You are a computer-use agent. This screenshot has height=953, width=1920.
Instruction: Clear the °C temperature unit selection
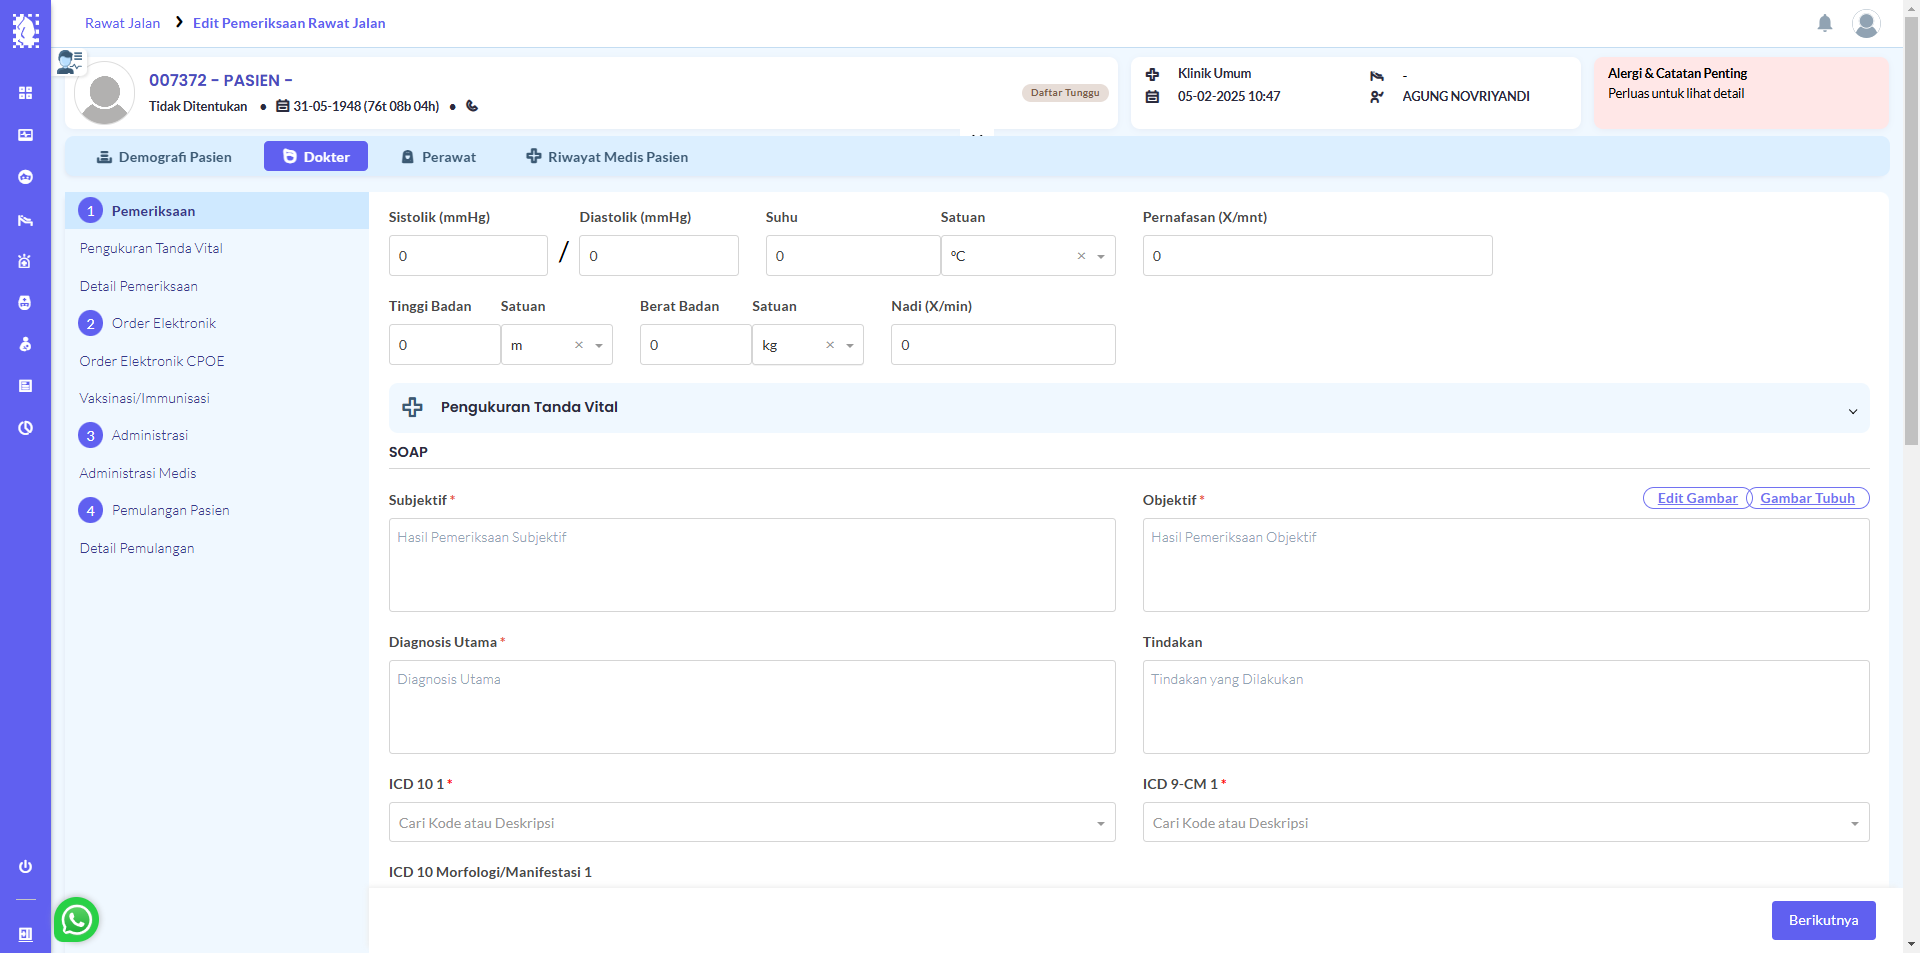(1081, 256)
